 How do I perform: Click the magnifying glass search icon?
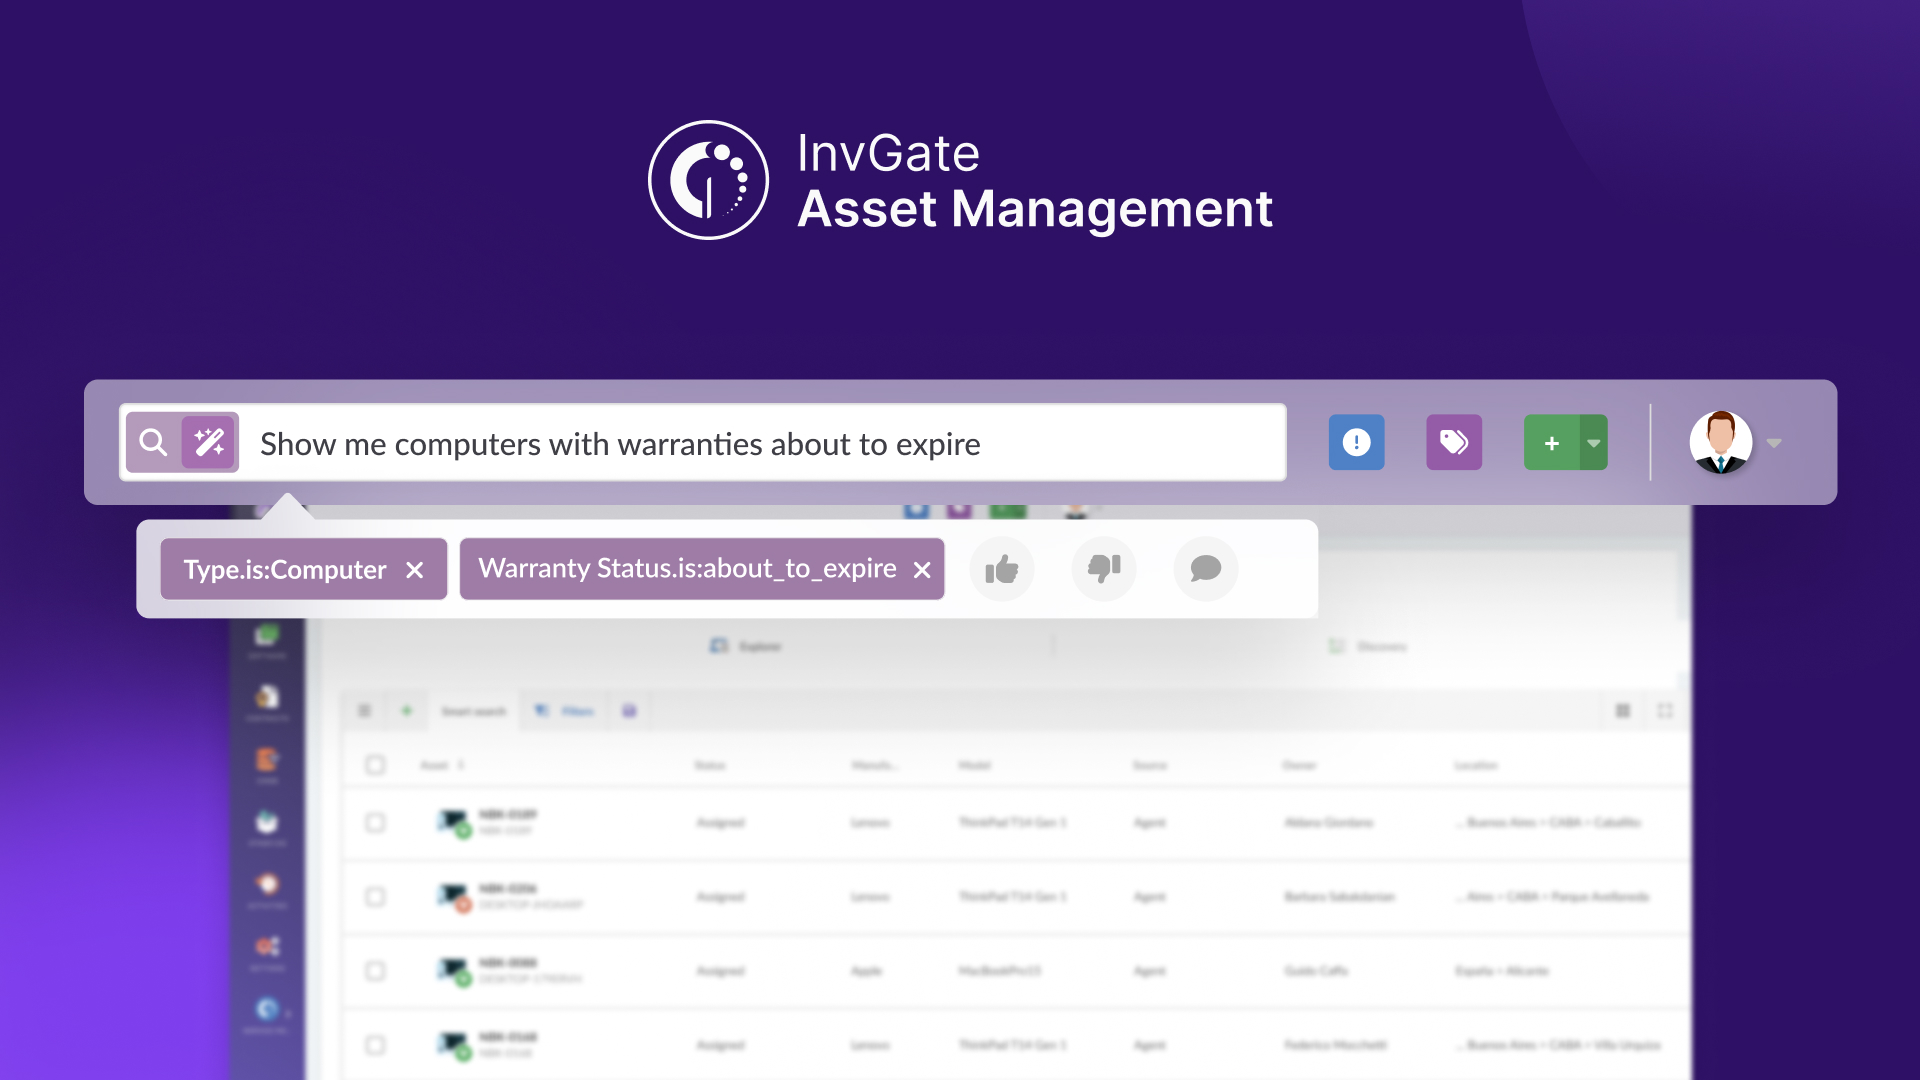tap(153, 442)
